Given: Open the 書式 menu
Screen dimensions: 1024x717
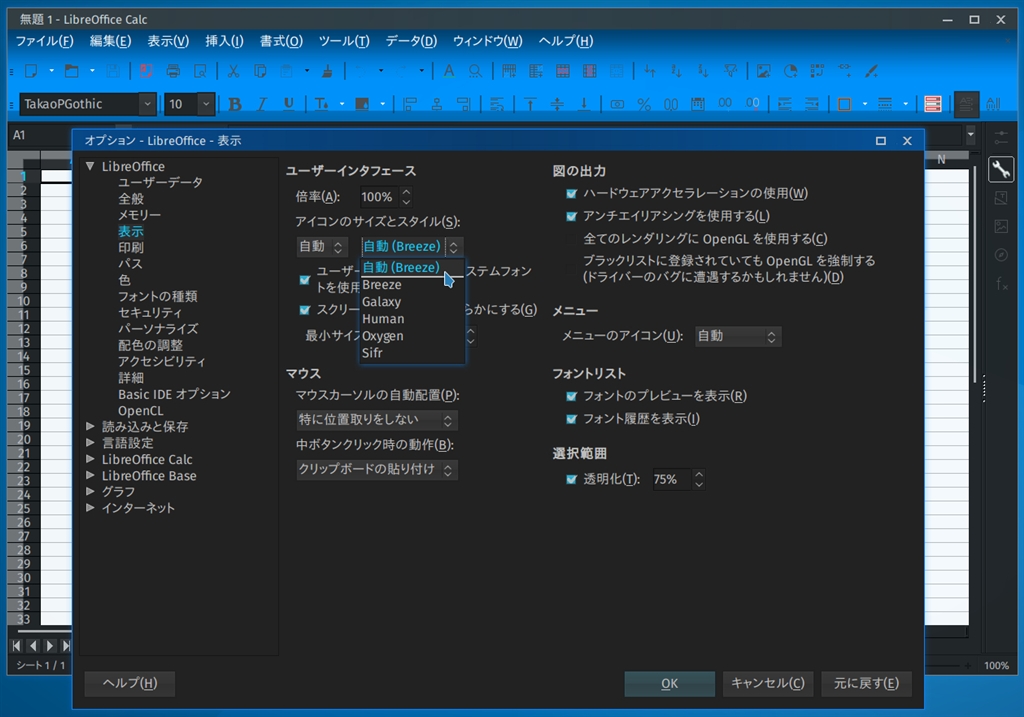Looking at the screenshot, I should pos(281,41).
